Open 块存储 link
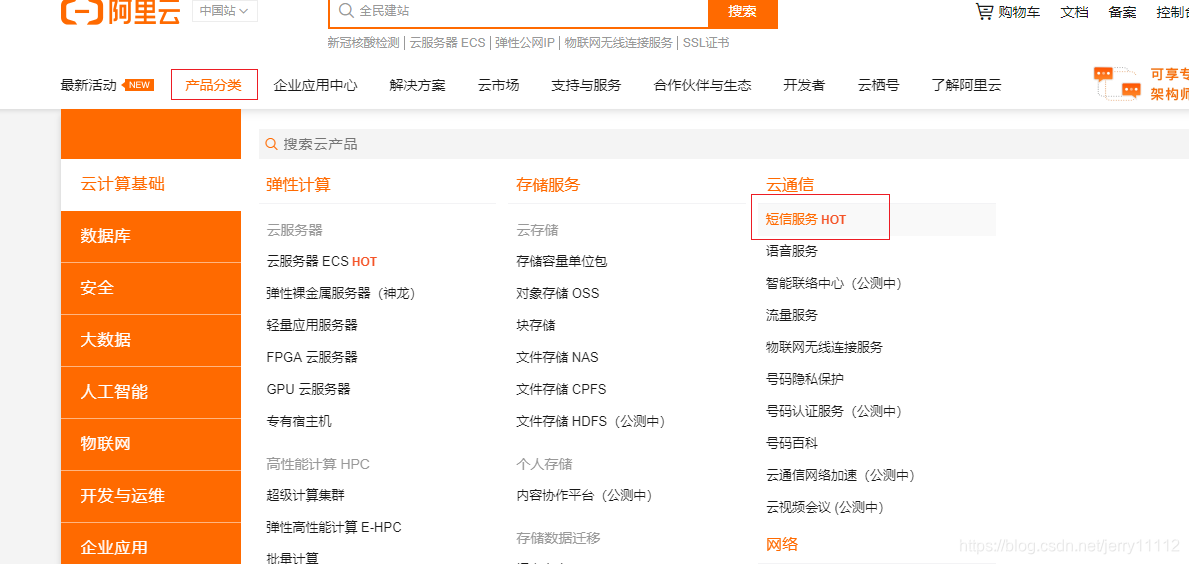 535,325
